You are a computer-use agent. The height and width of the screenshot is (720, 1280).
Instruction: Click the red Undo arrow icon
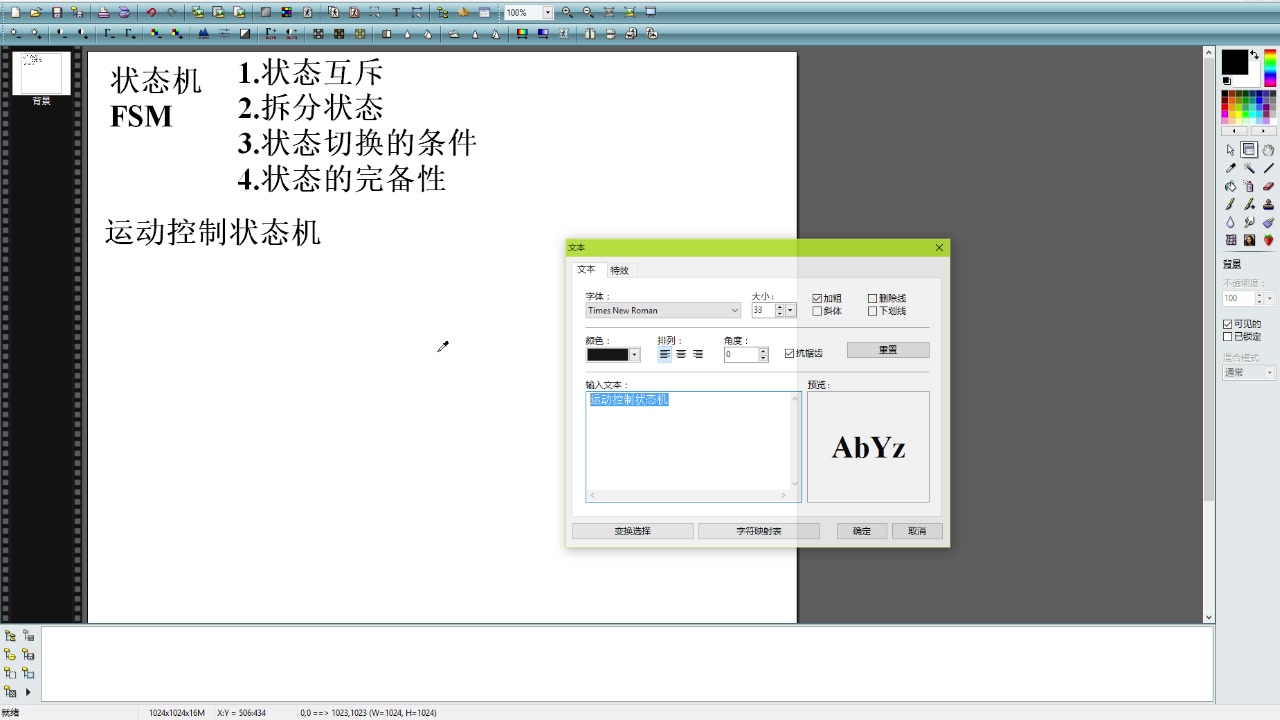151,12
